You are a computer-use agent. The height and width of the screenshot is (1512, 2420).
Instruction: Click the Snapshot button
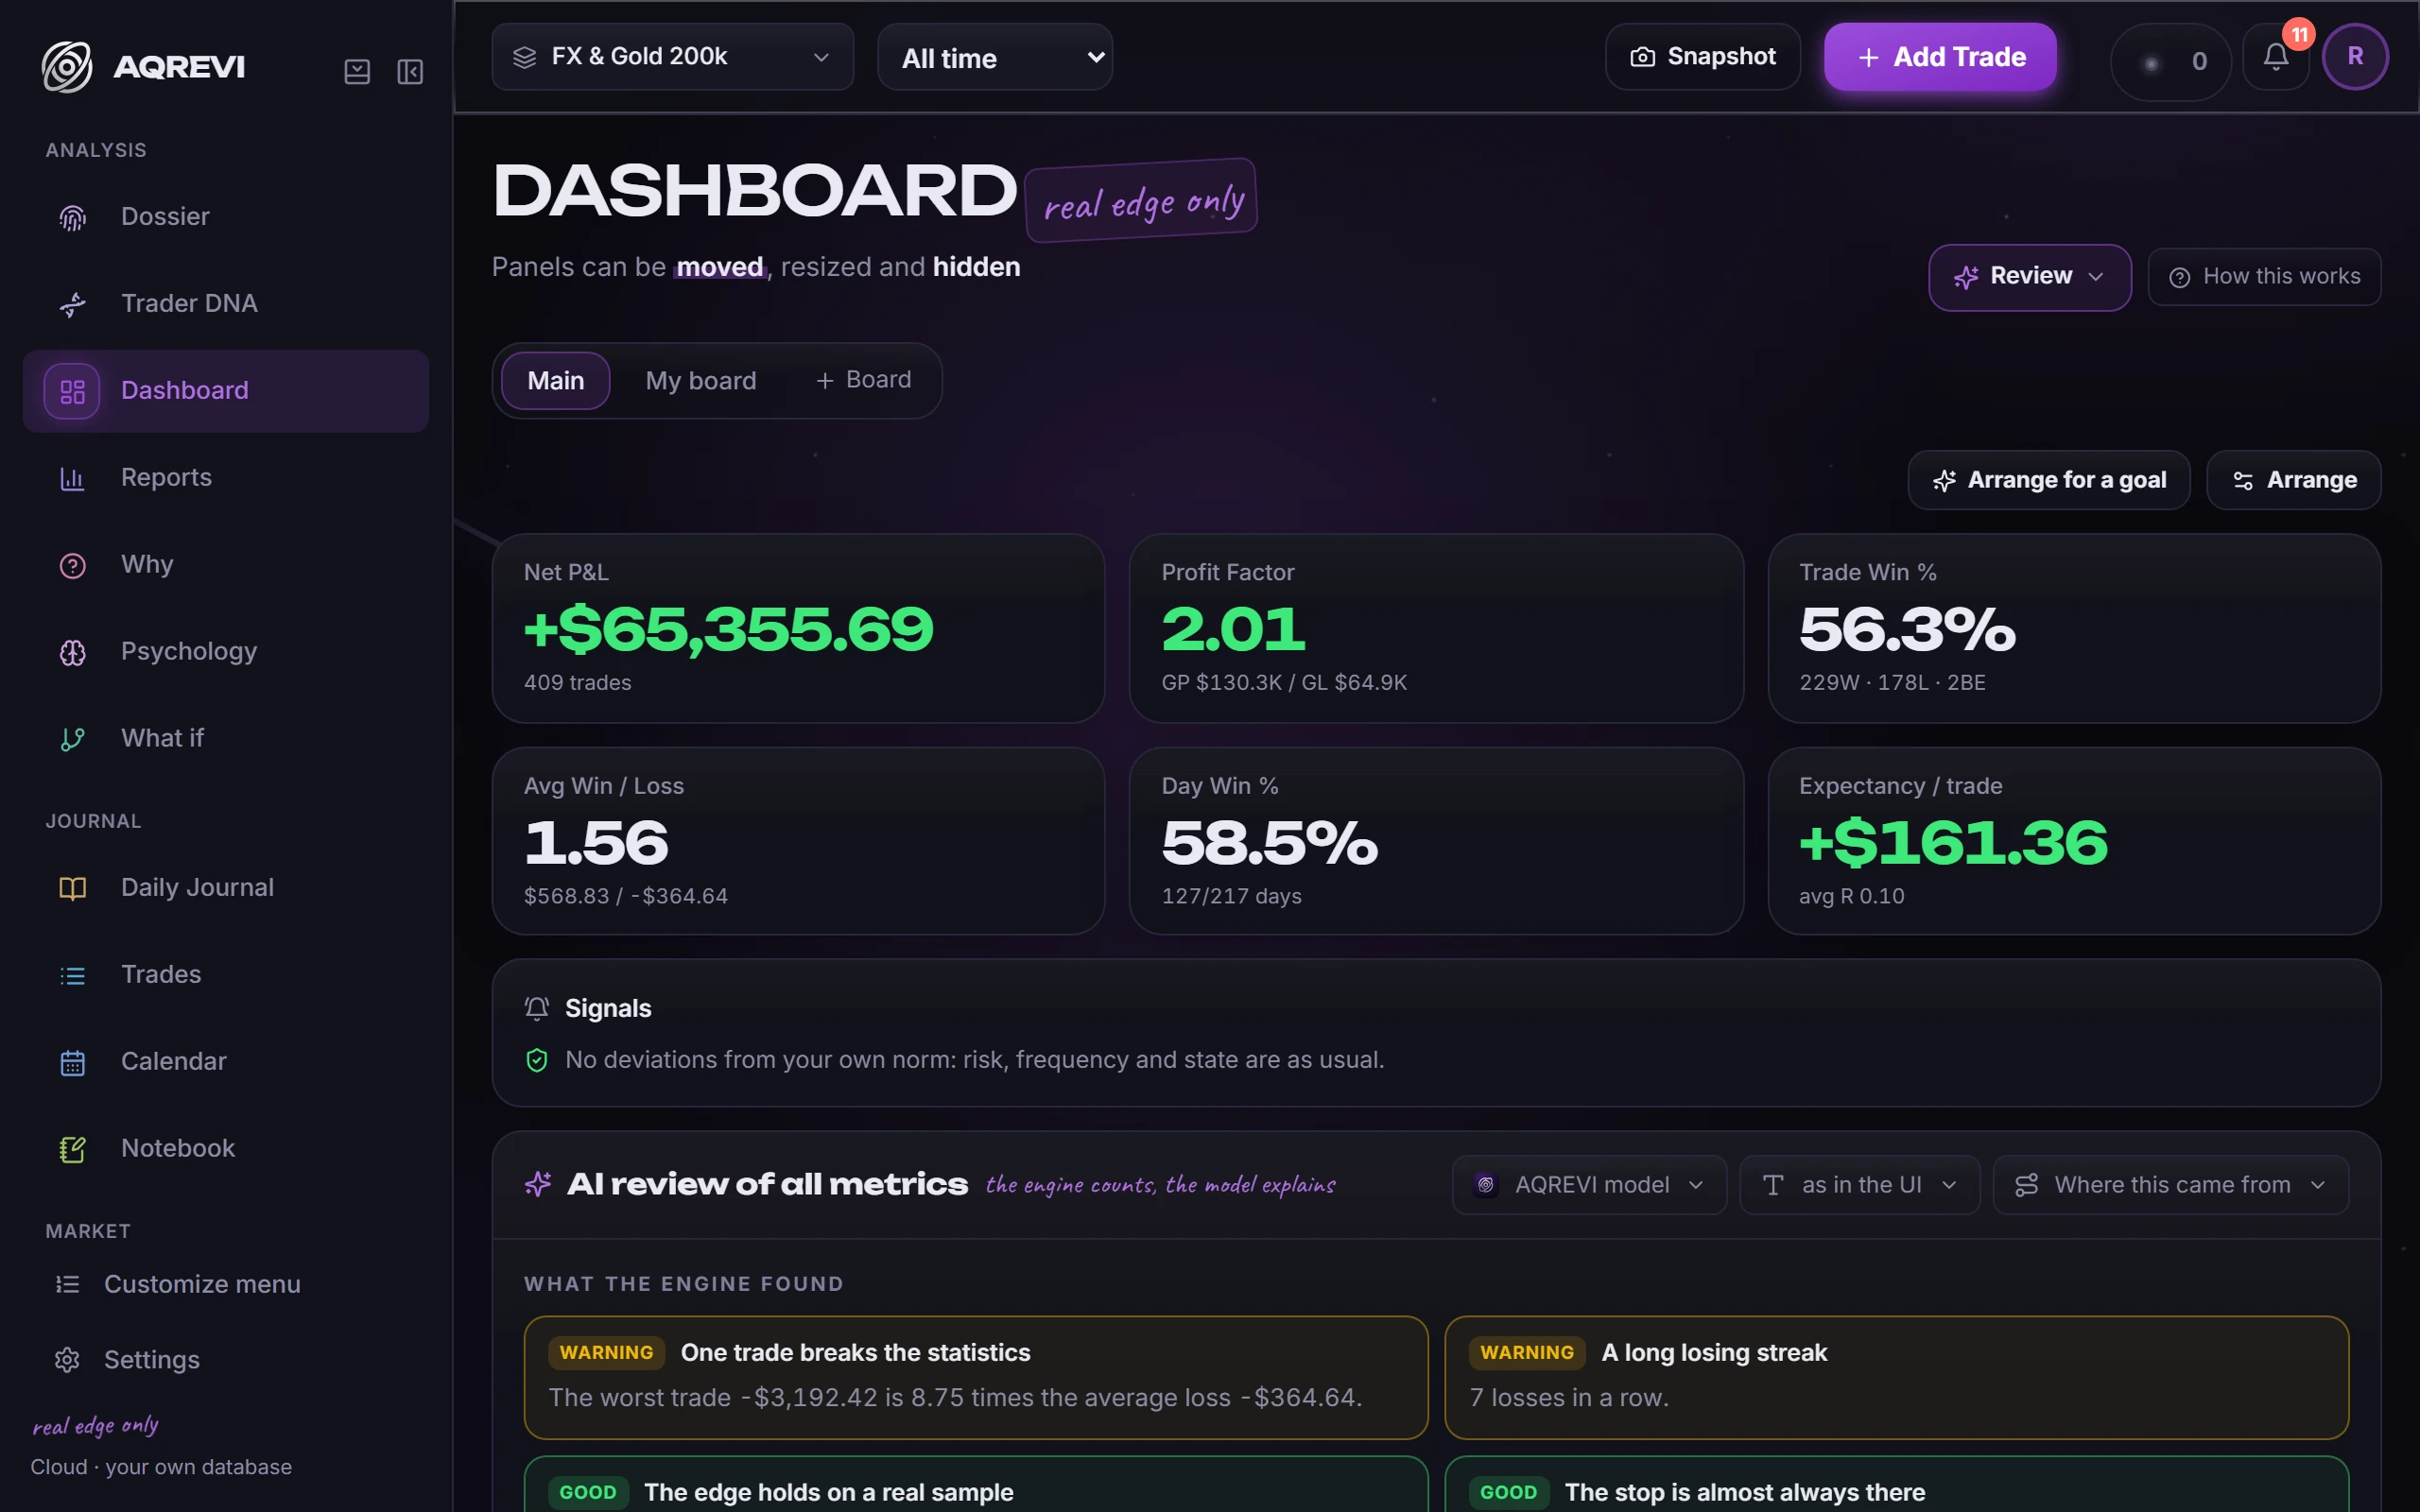pos(1703,57)
